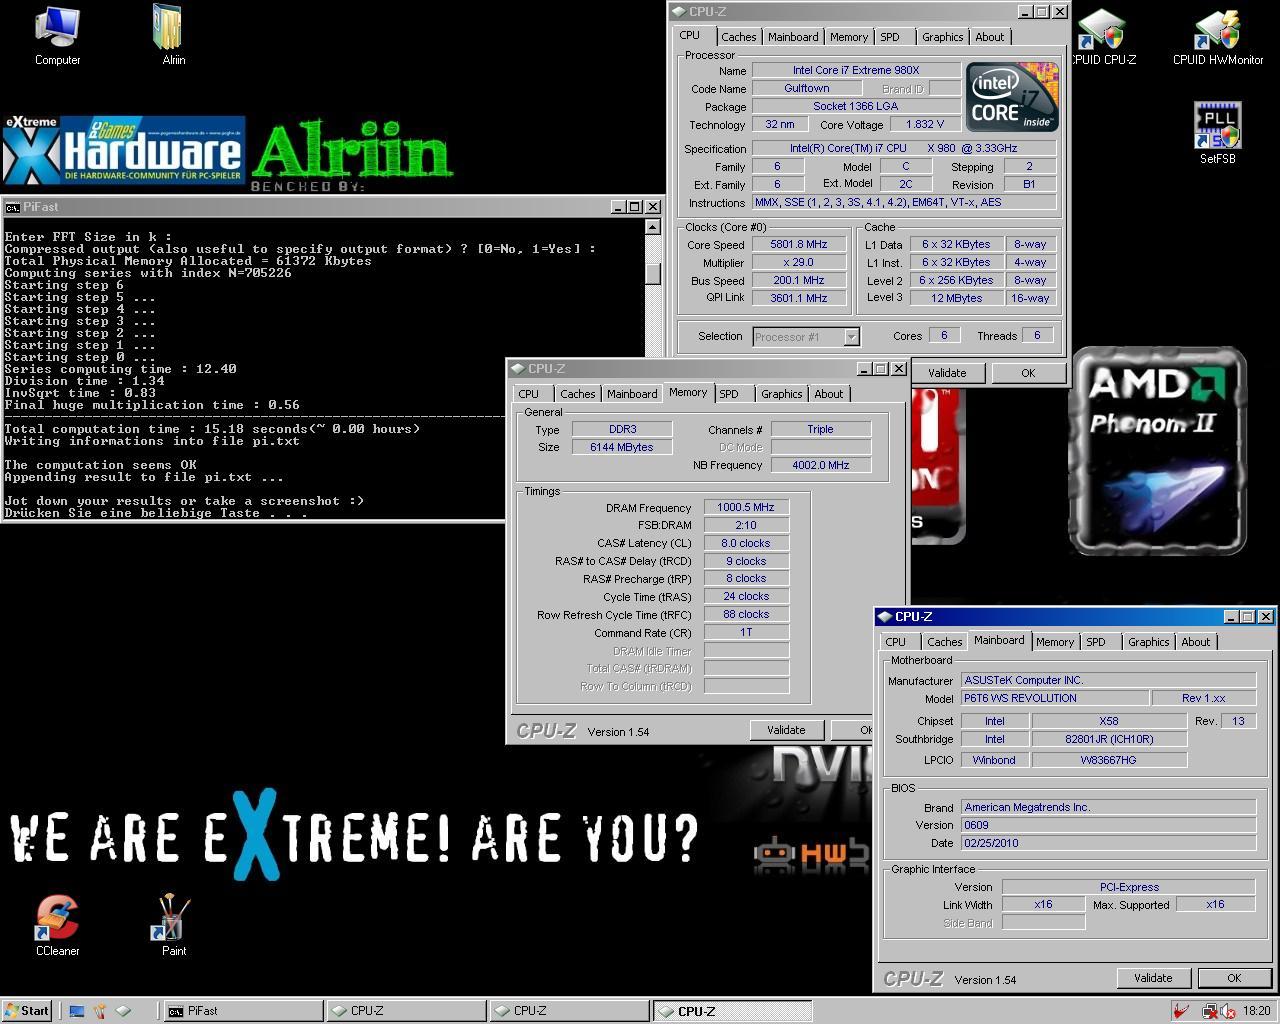
Task: Click OK in Mainboard window
Action: pos(1233,978)
